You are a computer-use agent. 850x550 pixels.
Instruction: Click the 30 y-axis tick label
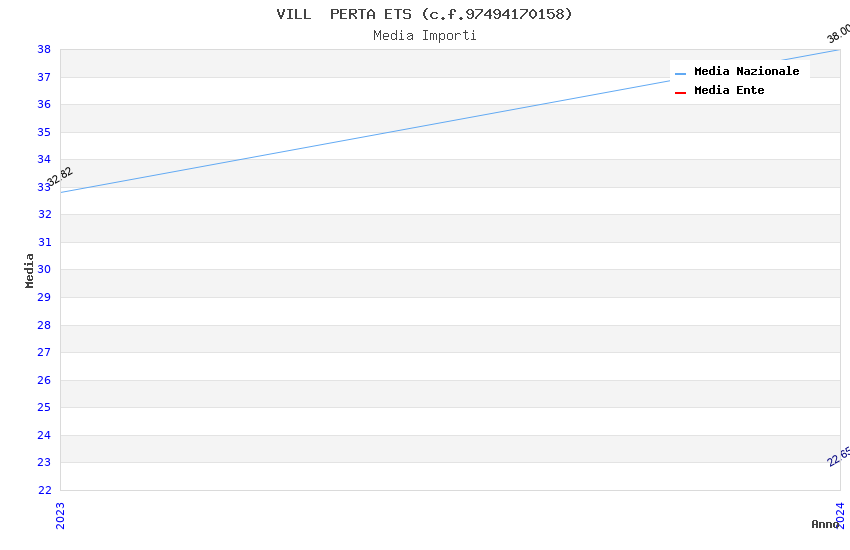point(44,270)
